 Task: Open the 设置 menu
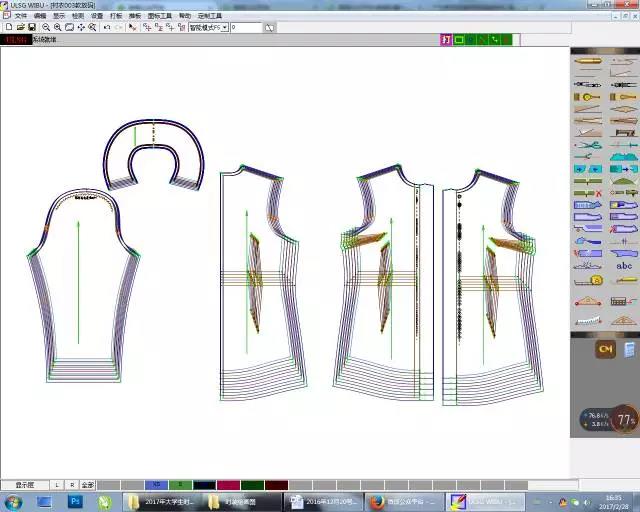point(97,16)
